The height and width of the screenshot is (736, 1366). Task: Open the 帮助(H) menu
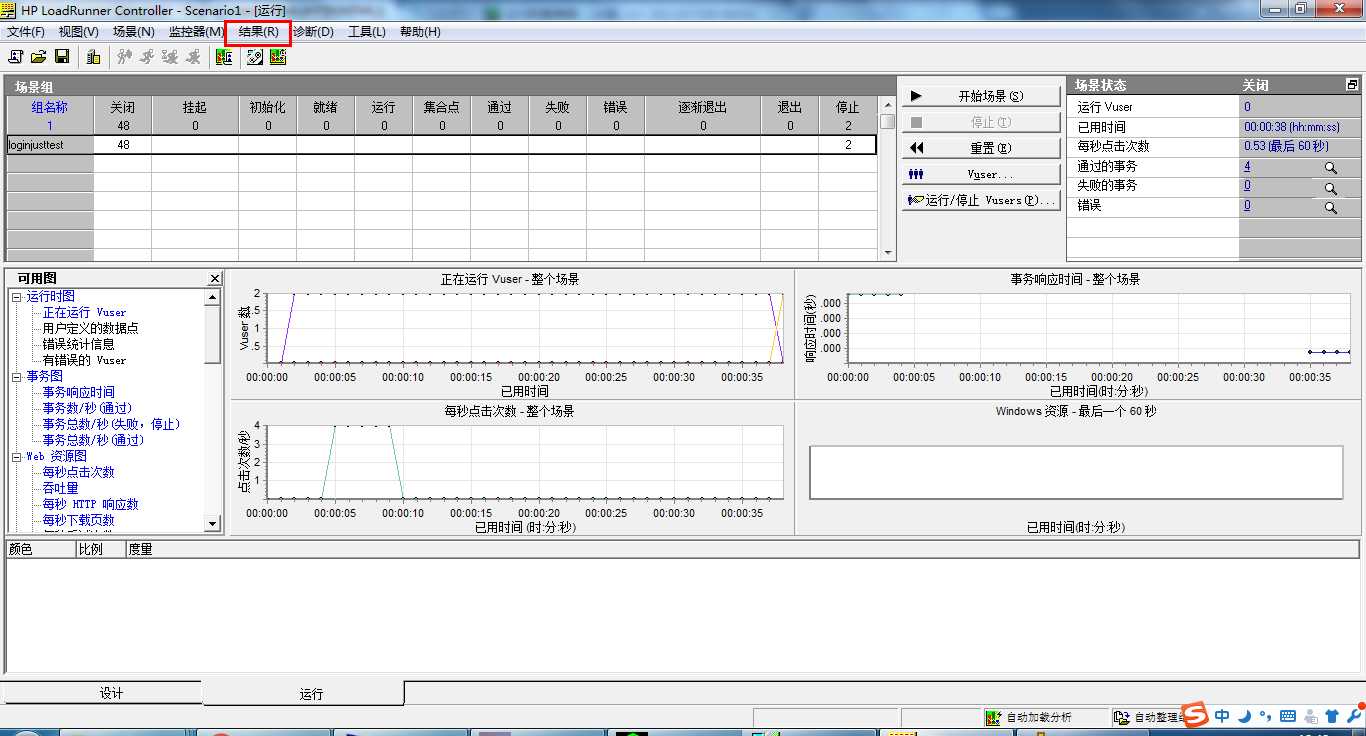click(420, 32)
